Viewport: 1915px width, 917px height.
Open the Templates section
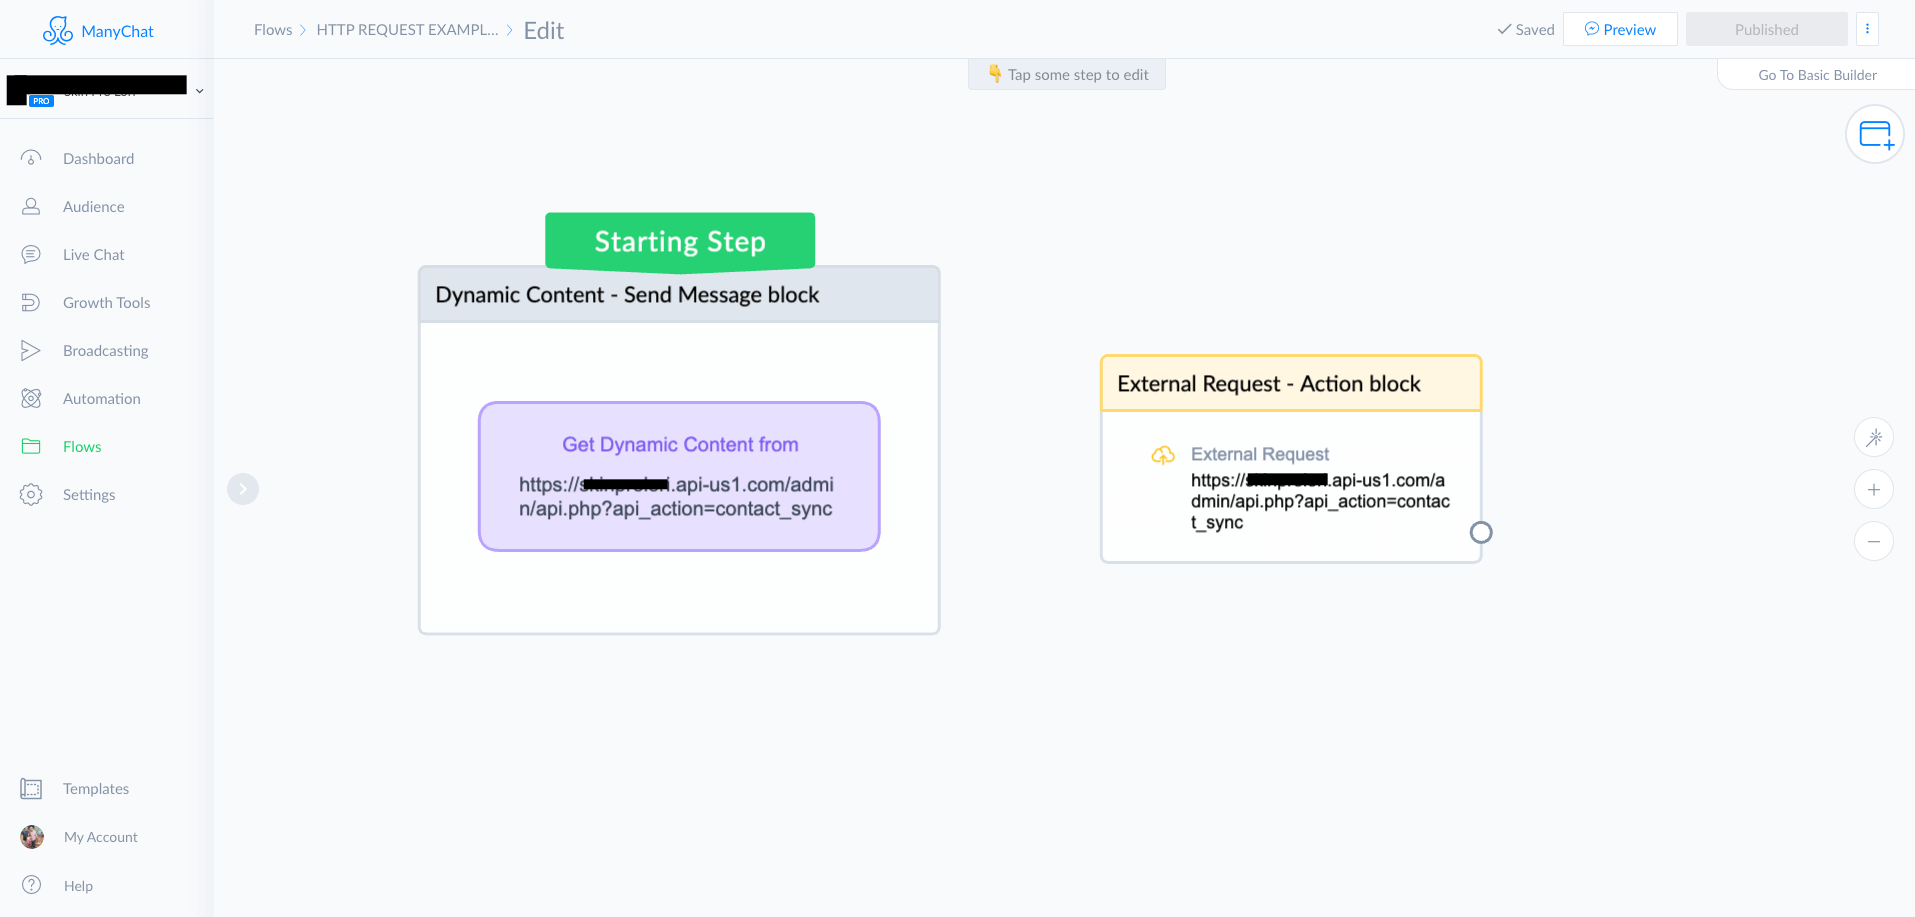pos(96,788)
